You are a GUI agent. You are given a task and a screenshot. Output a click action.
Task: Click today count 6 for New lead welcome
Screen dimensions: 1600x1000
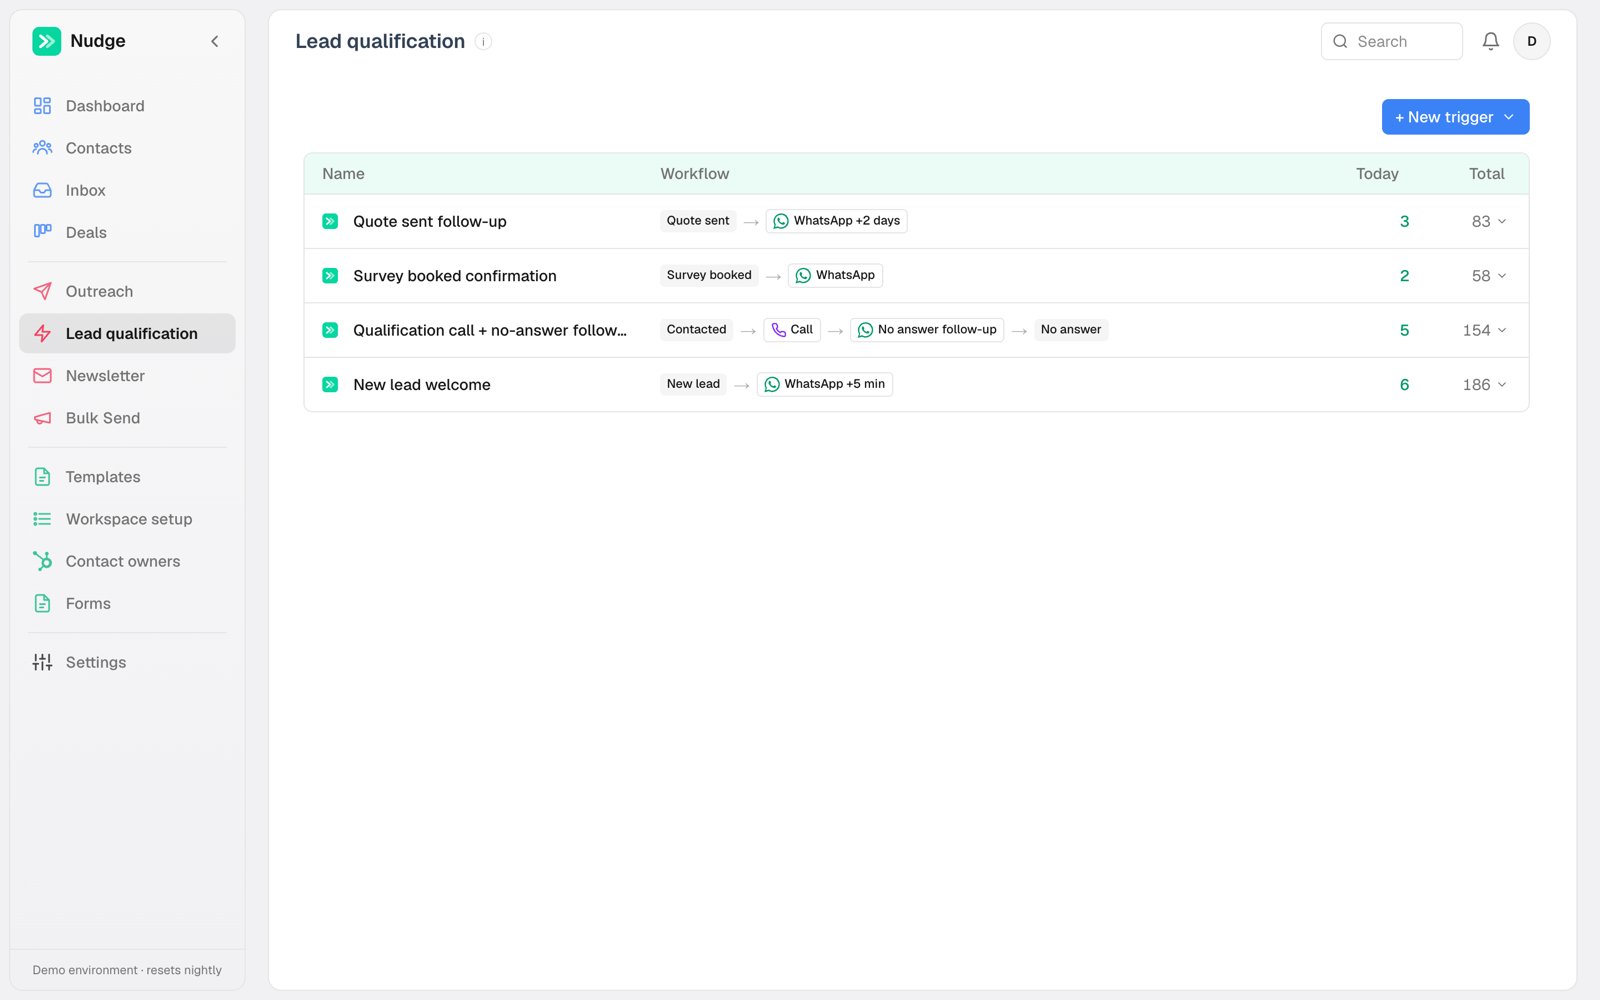(x=1404, y=385)
